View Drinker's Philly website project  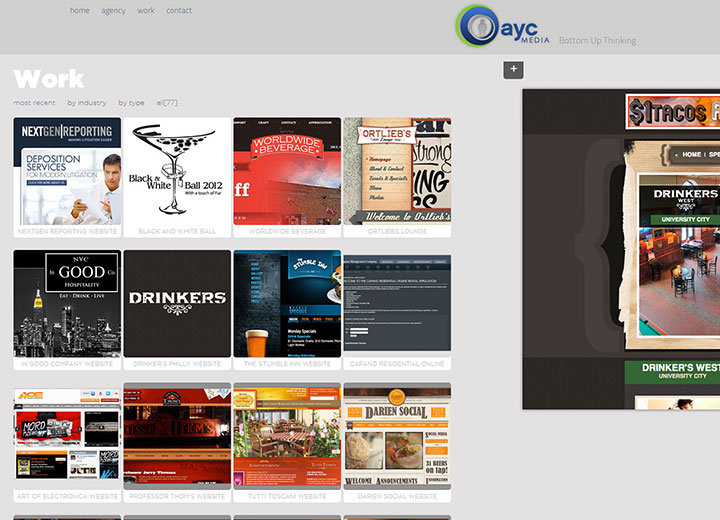177,303
